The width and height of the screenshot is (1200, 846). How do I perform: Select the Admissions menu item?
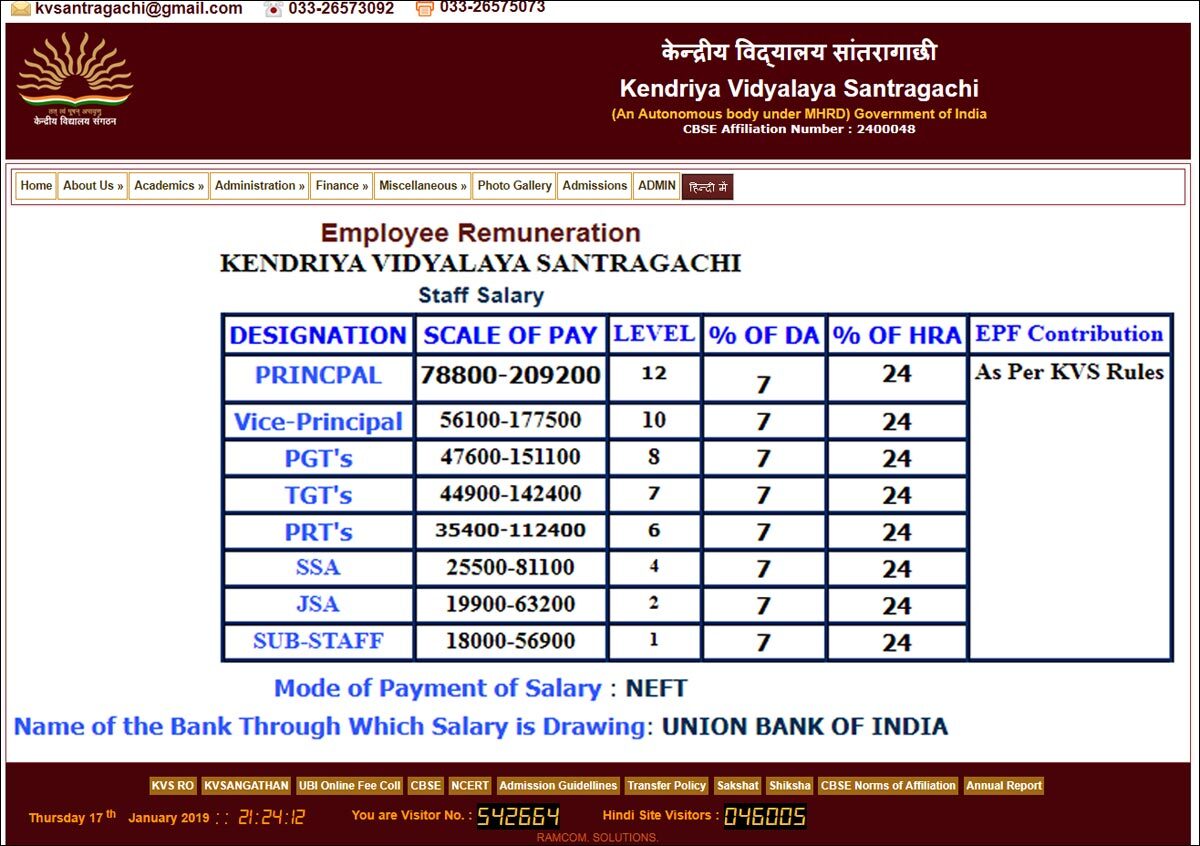pyautogui.click(x=595, y=186)
